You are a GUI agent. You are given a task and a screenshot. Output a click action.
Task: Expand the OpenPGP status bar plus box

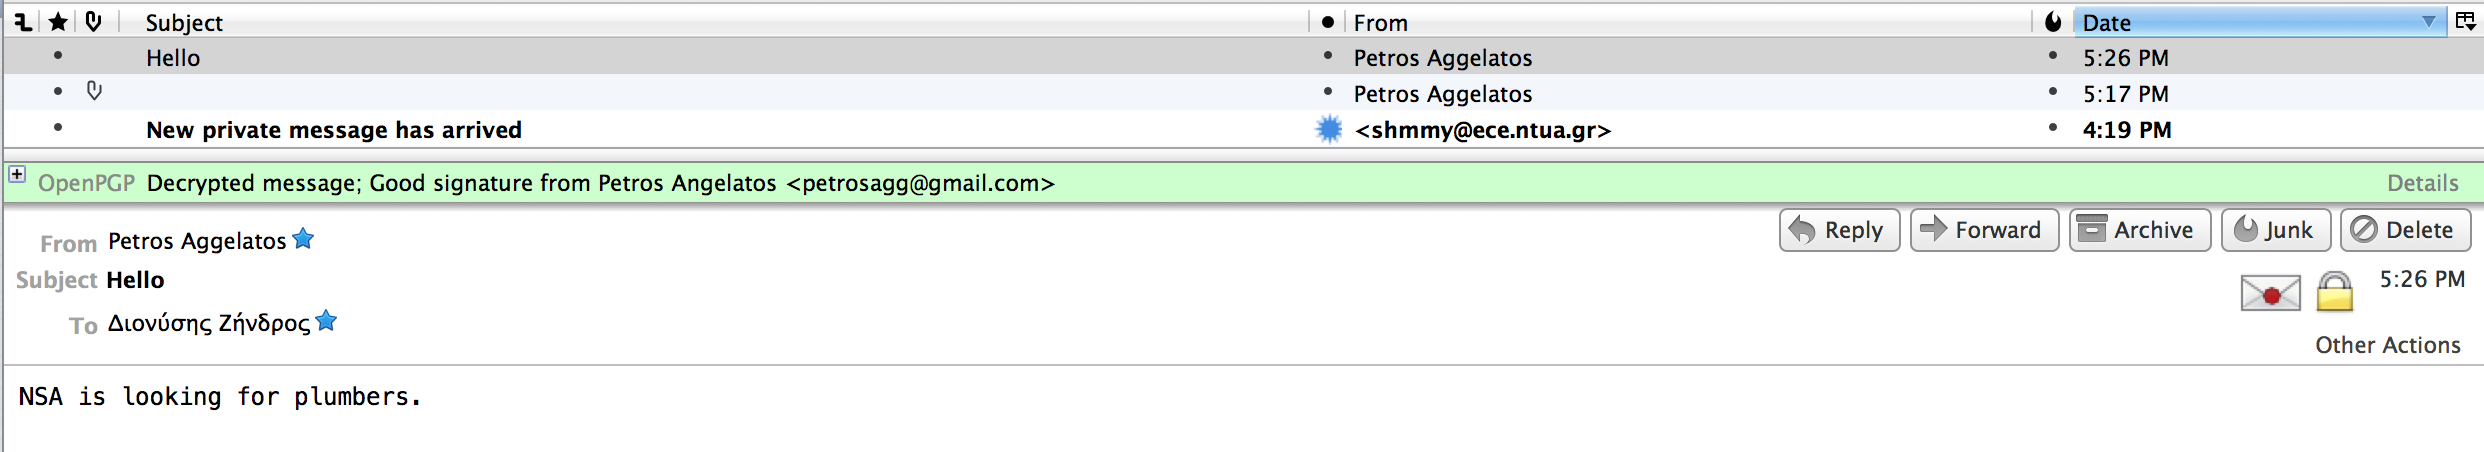pos(17,175)
